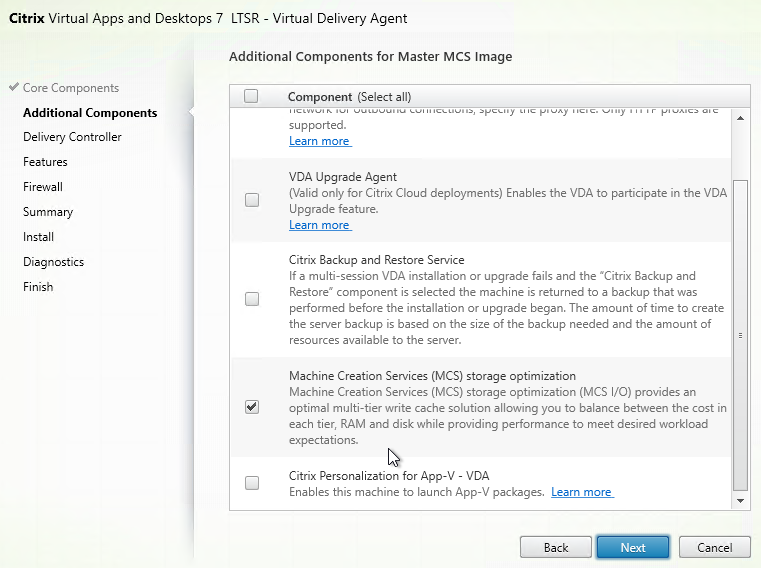Image resolution: width=761 pixels, height=568 pixels.
Task: Open Learn more link for App-V packages
Action: (582, 492)
